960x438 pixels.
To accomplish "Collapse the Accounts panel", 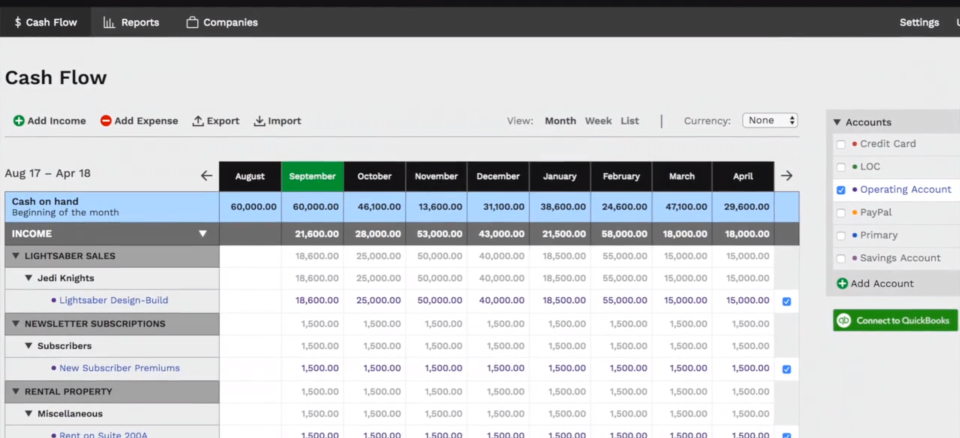I will click(x=837, y=122).
